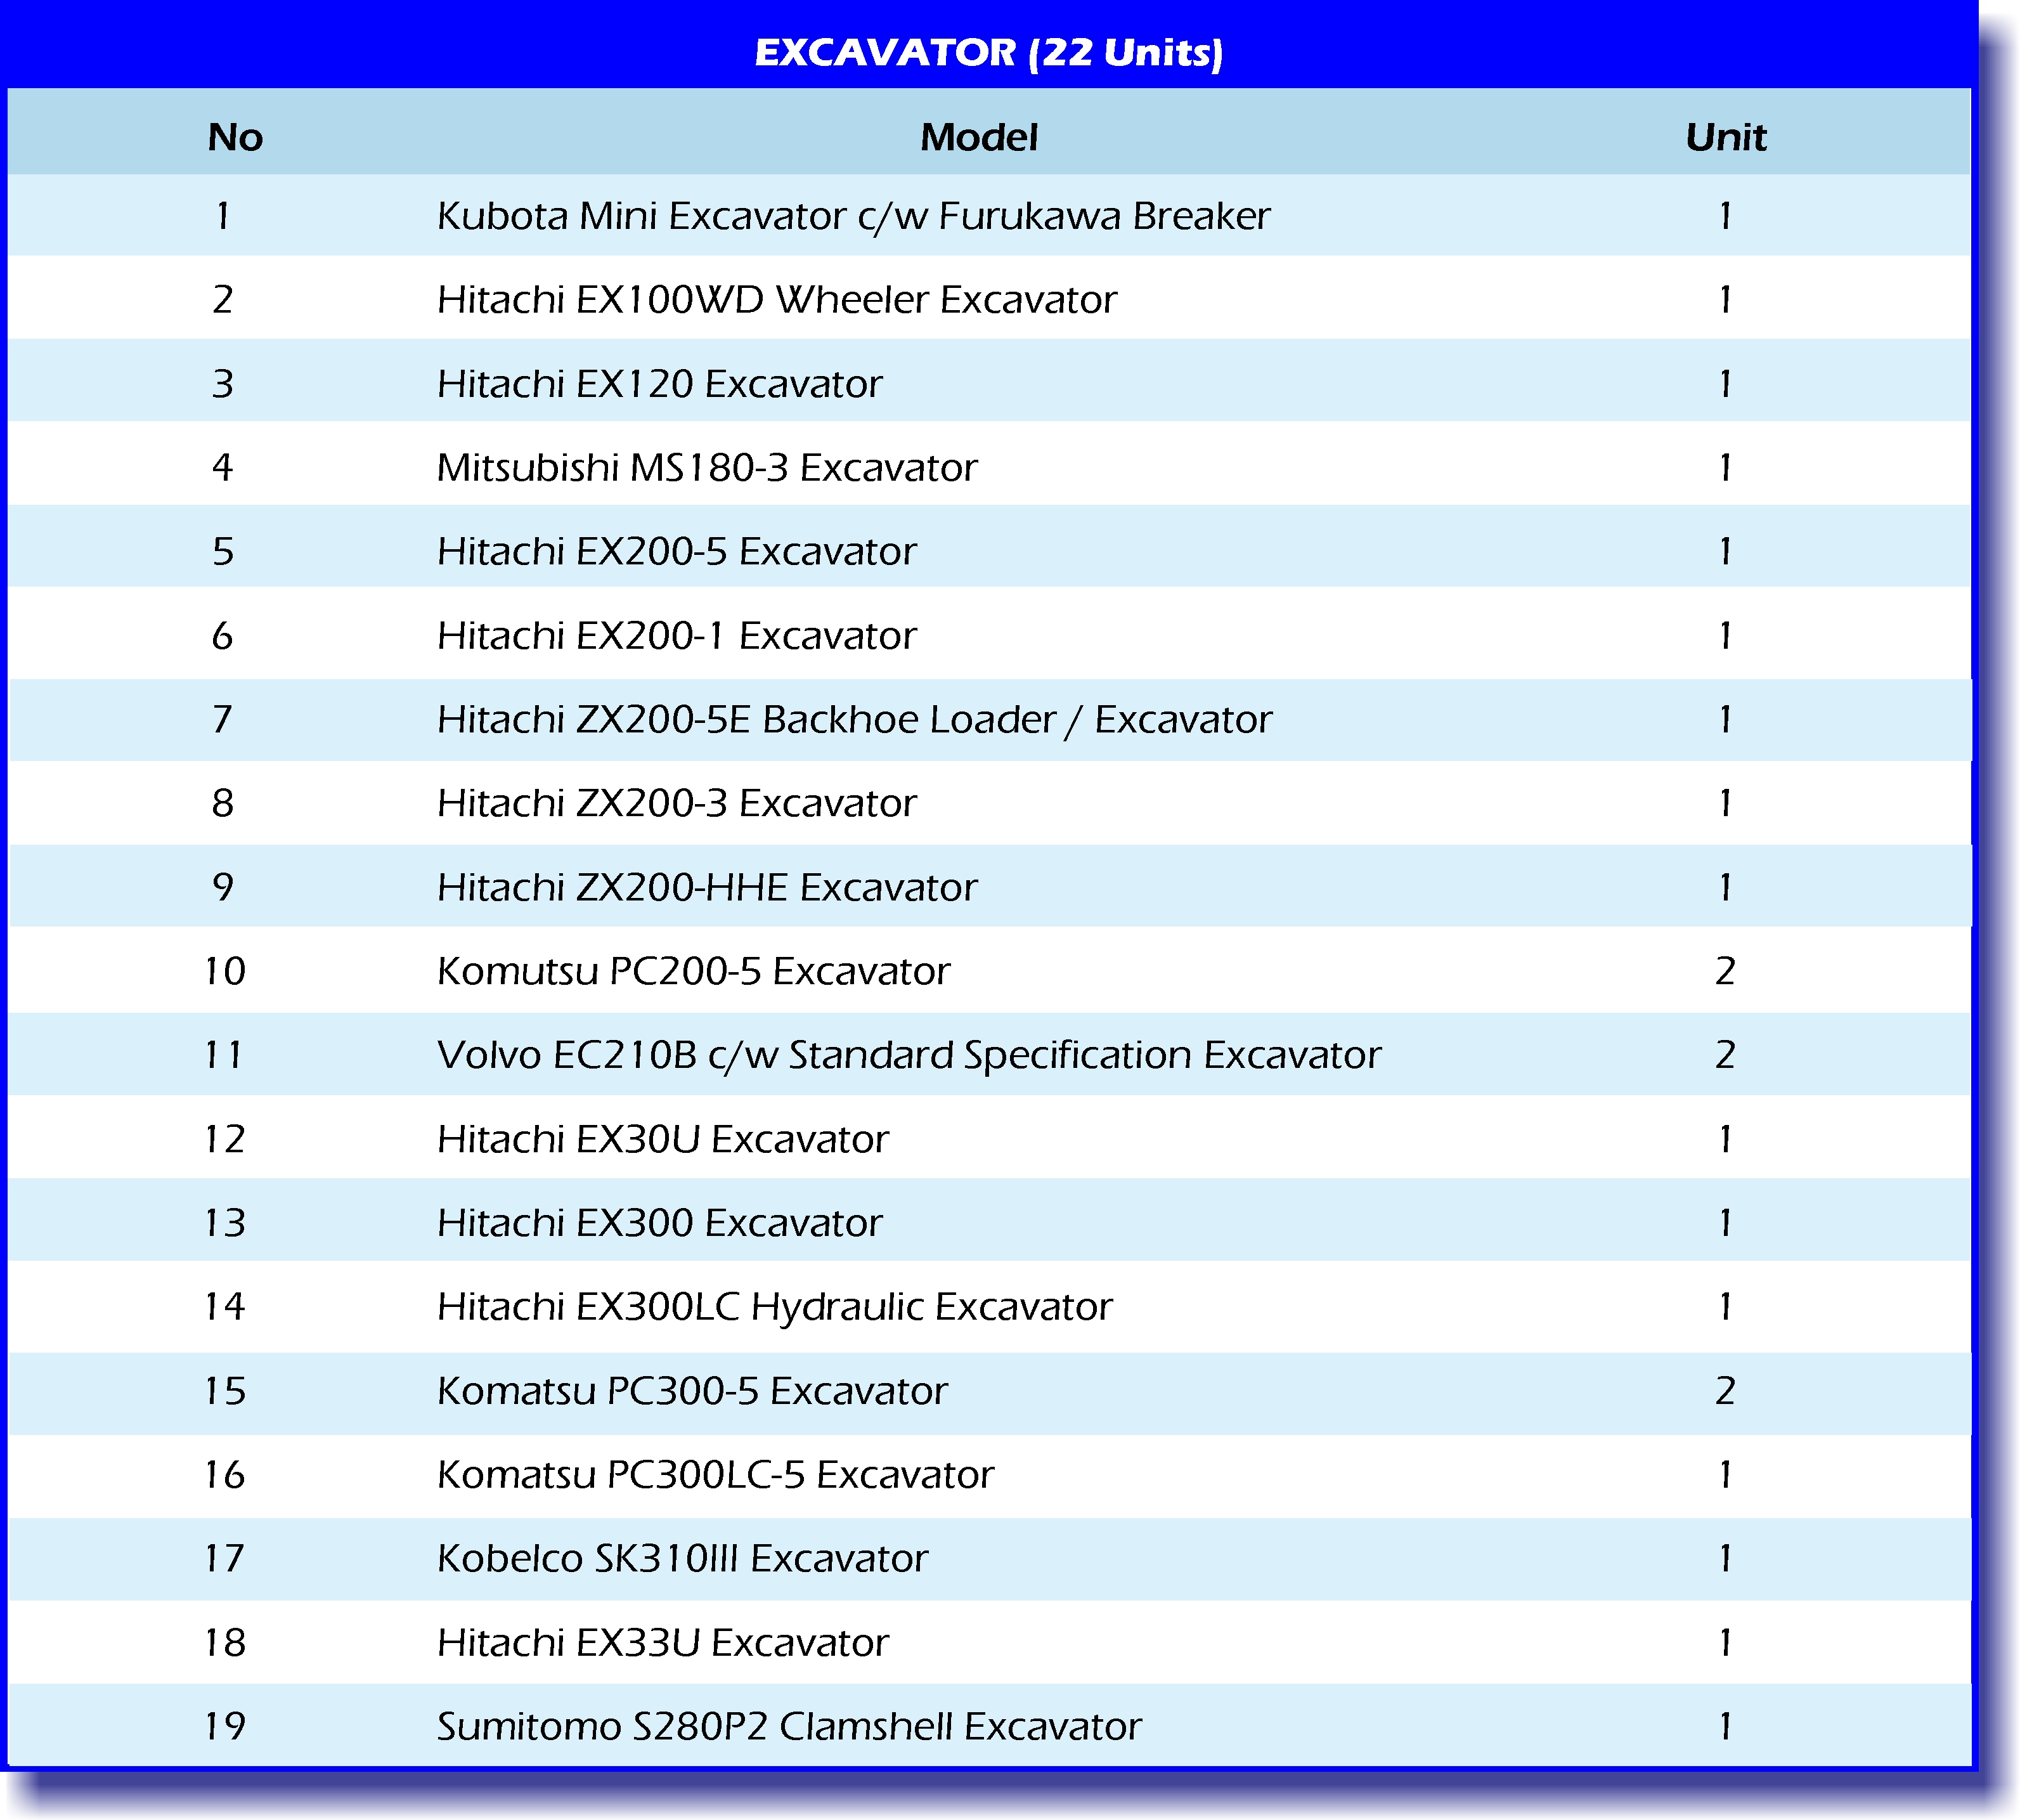Select 'Hitachi EX30U Excavator' cell

663,1139
